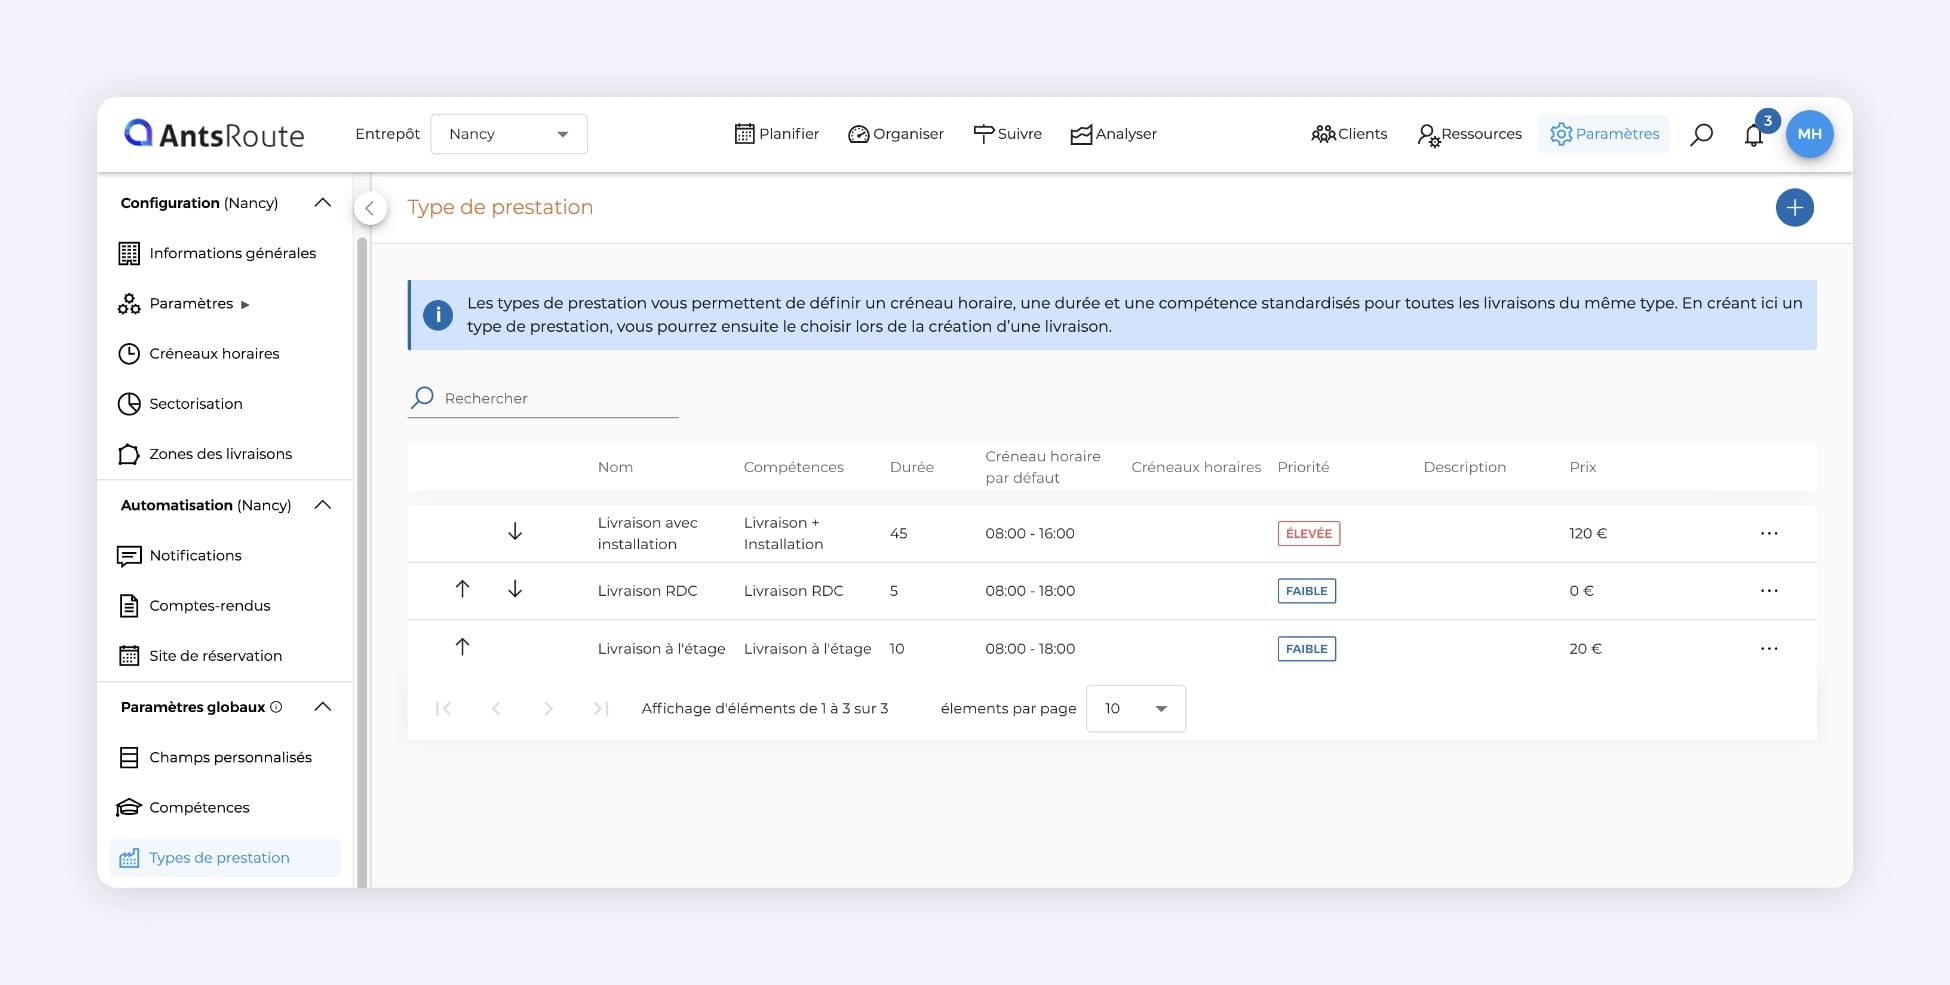
Task: Move 'Livraison à l'étage' up with the arrow
Action: tap(462, 647)
